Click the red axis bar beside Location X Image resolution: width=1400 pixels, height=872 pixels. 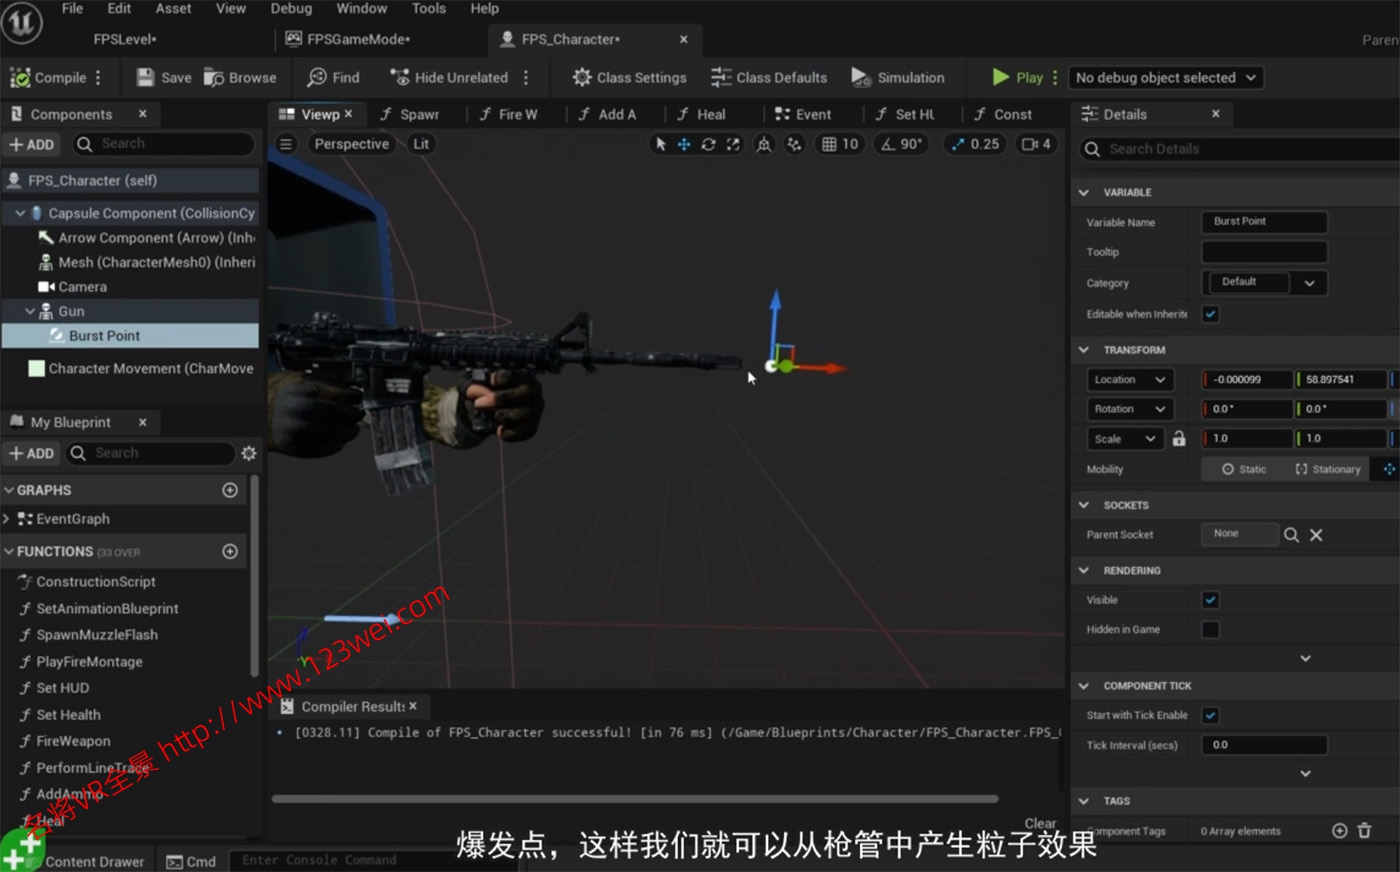pos(1203,379)
